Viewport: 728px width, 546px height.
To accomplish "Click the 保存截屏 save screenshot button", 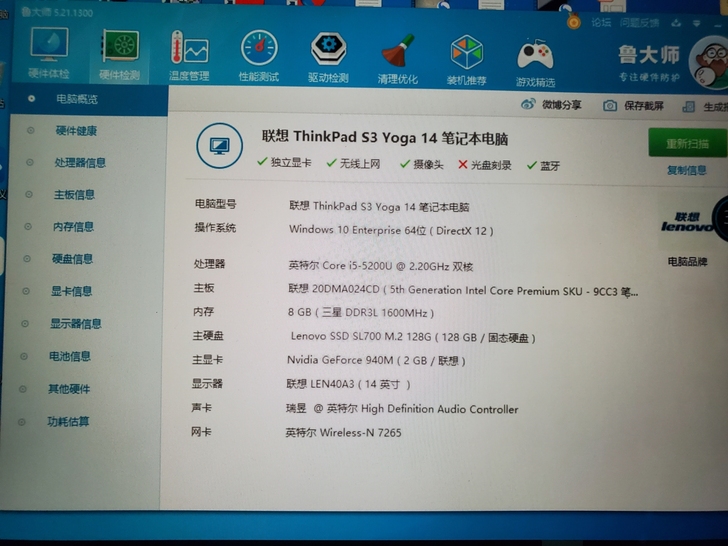I will 633,106.
